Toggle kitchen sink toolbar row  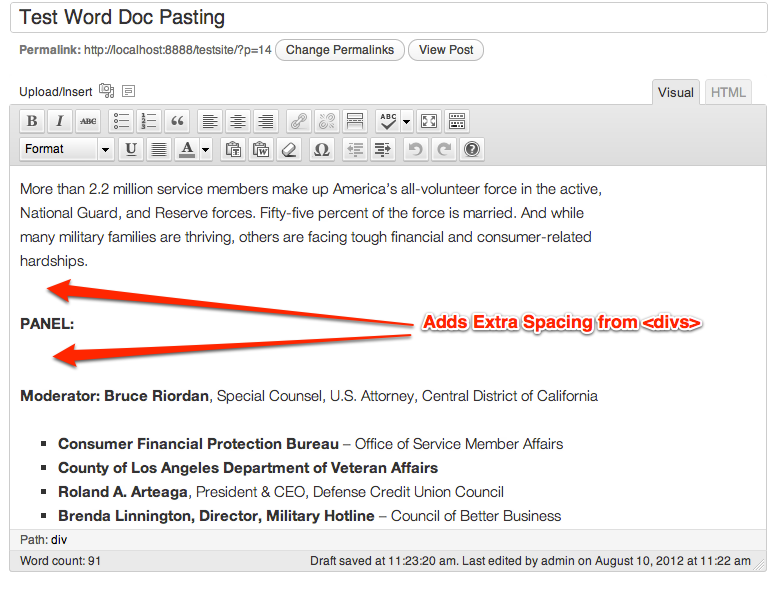[x=457, y=121]
